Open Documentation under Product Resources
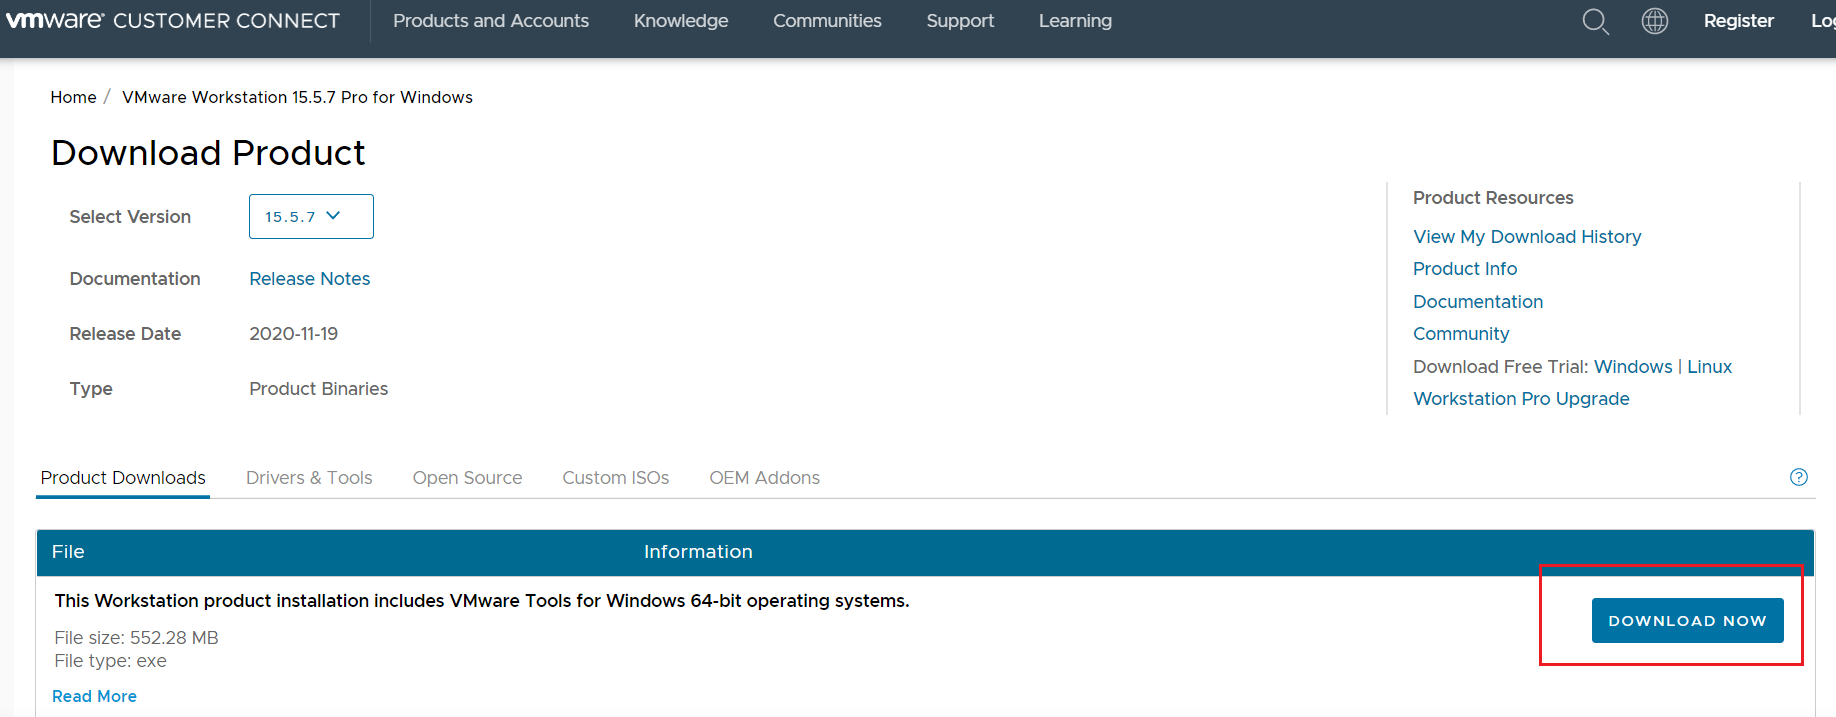 [1478, 302]
